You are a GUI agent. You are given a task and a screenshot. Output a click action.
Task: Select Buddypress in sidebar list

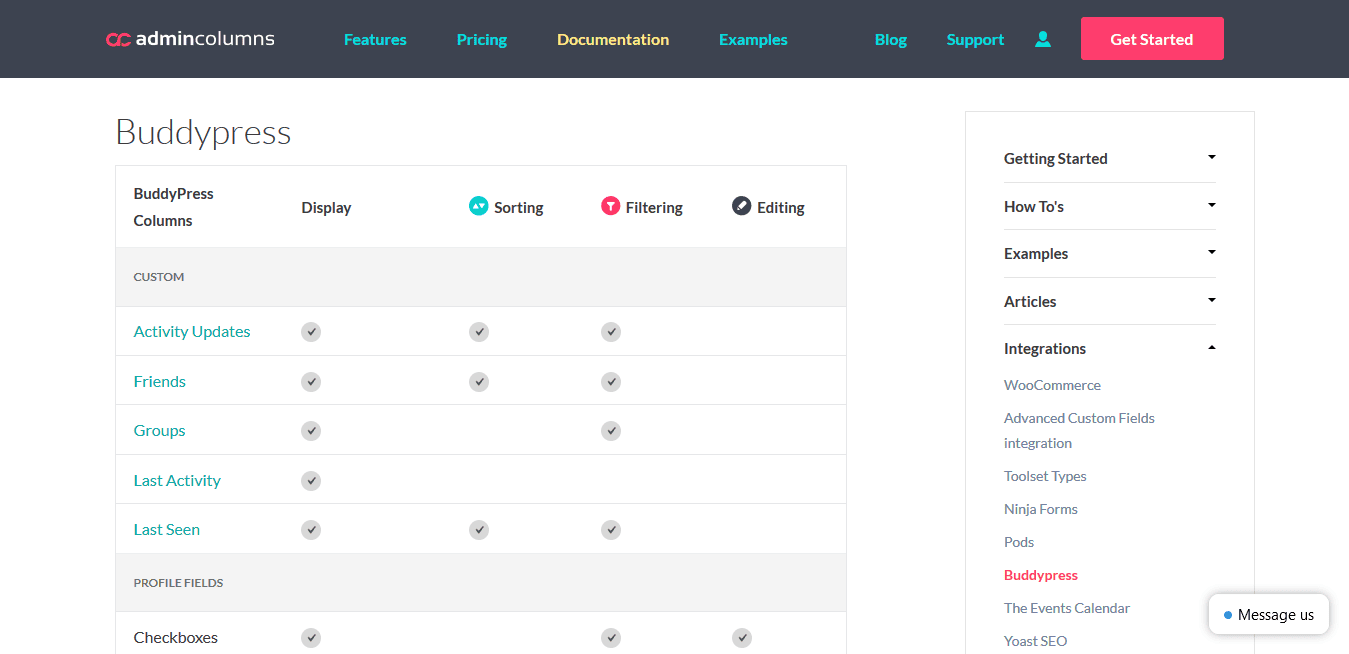coord(1041,575)
